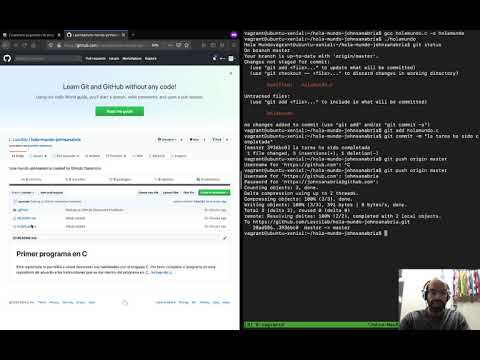The width and height of the screenshot is (480, 360).
Task: Bookmark the page with the star icon
Action: pyautogui.click(x=187, y=45)
